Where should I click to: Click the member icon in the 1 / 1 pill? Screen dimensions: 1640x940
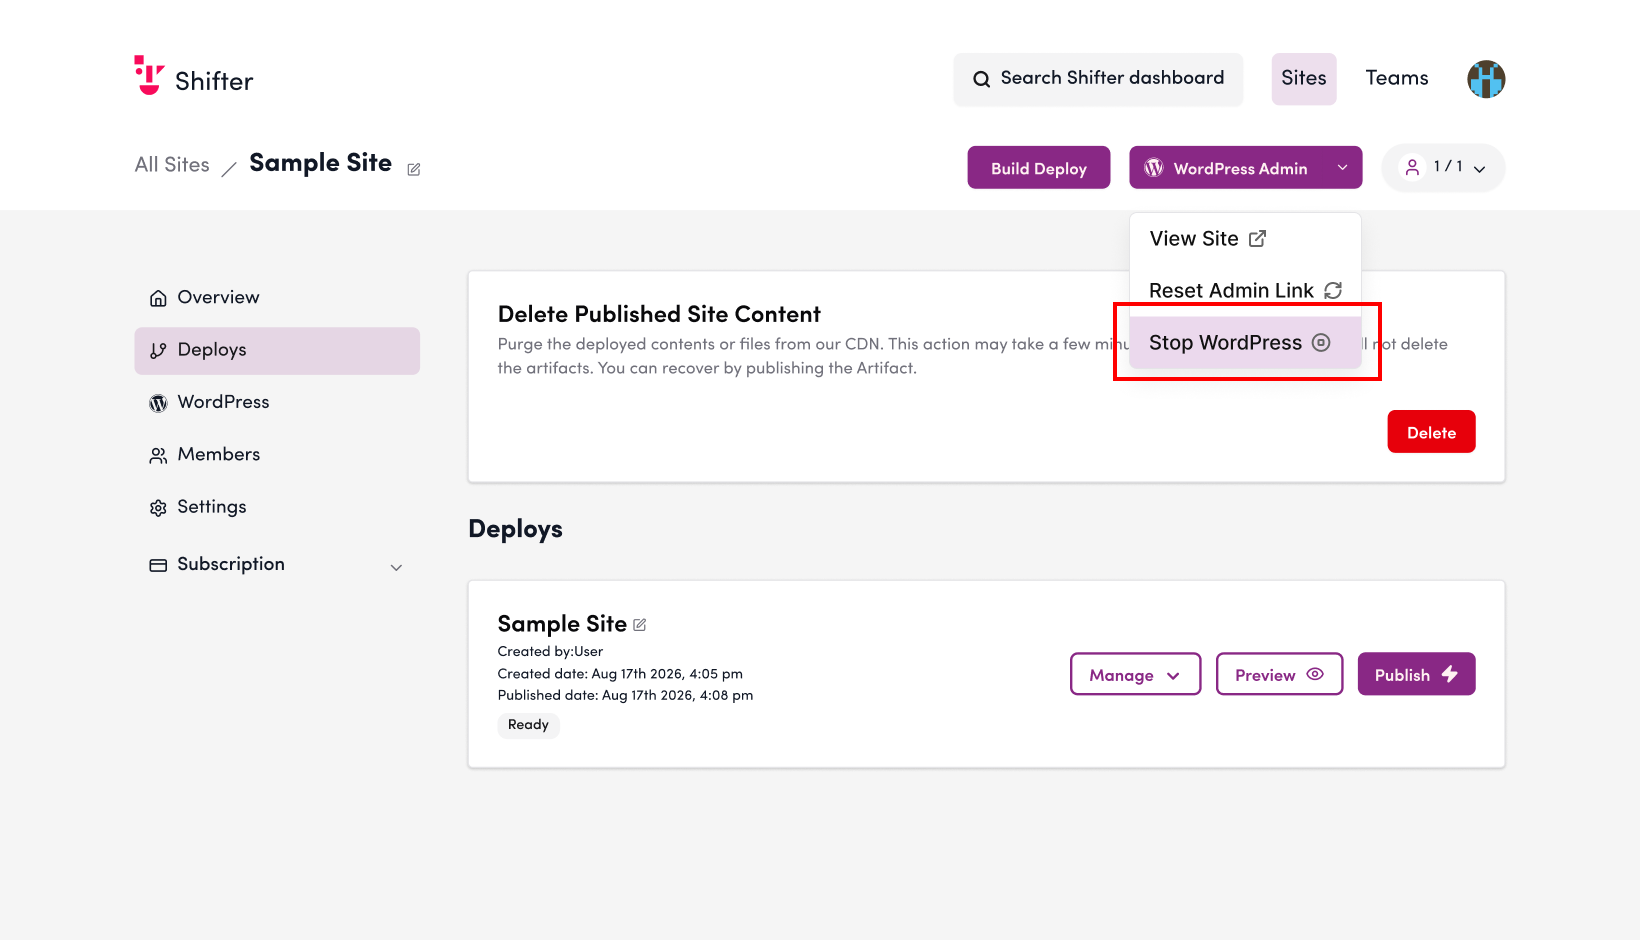tap(1412, 167)
